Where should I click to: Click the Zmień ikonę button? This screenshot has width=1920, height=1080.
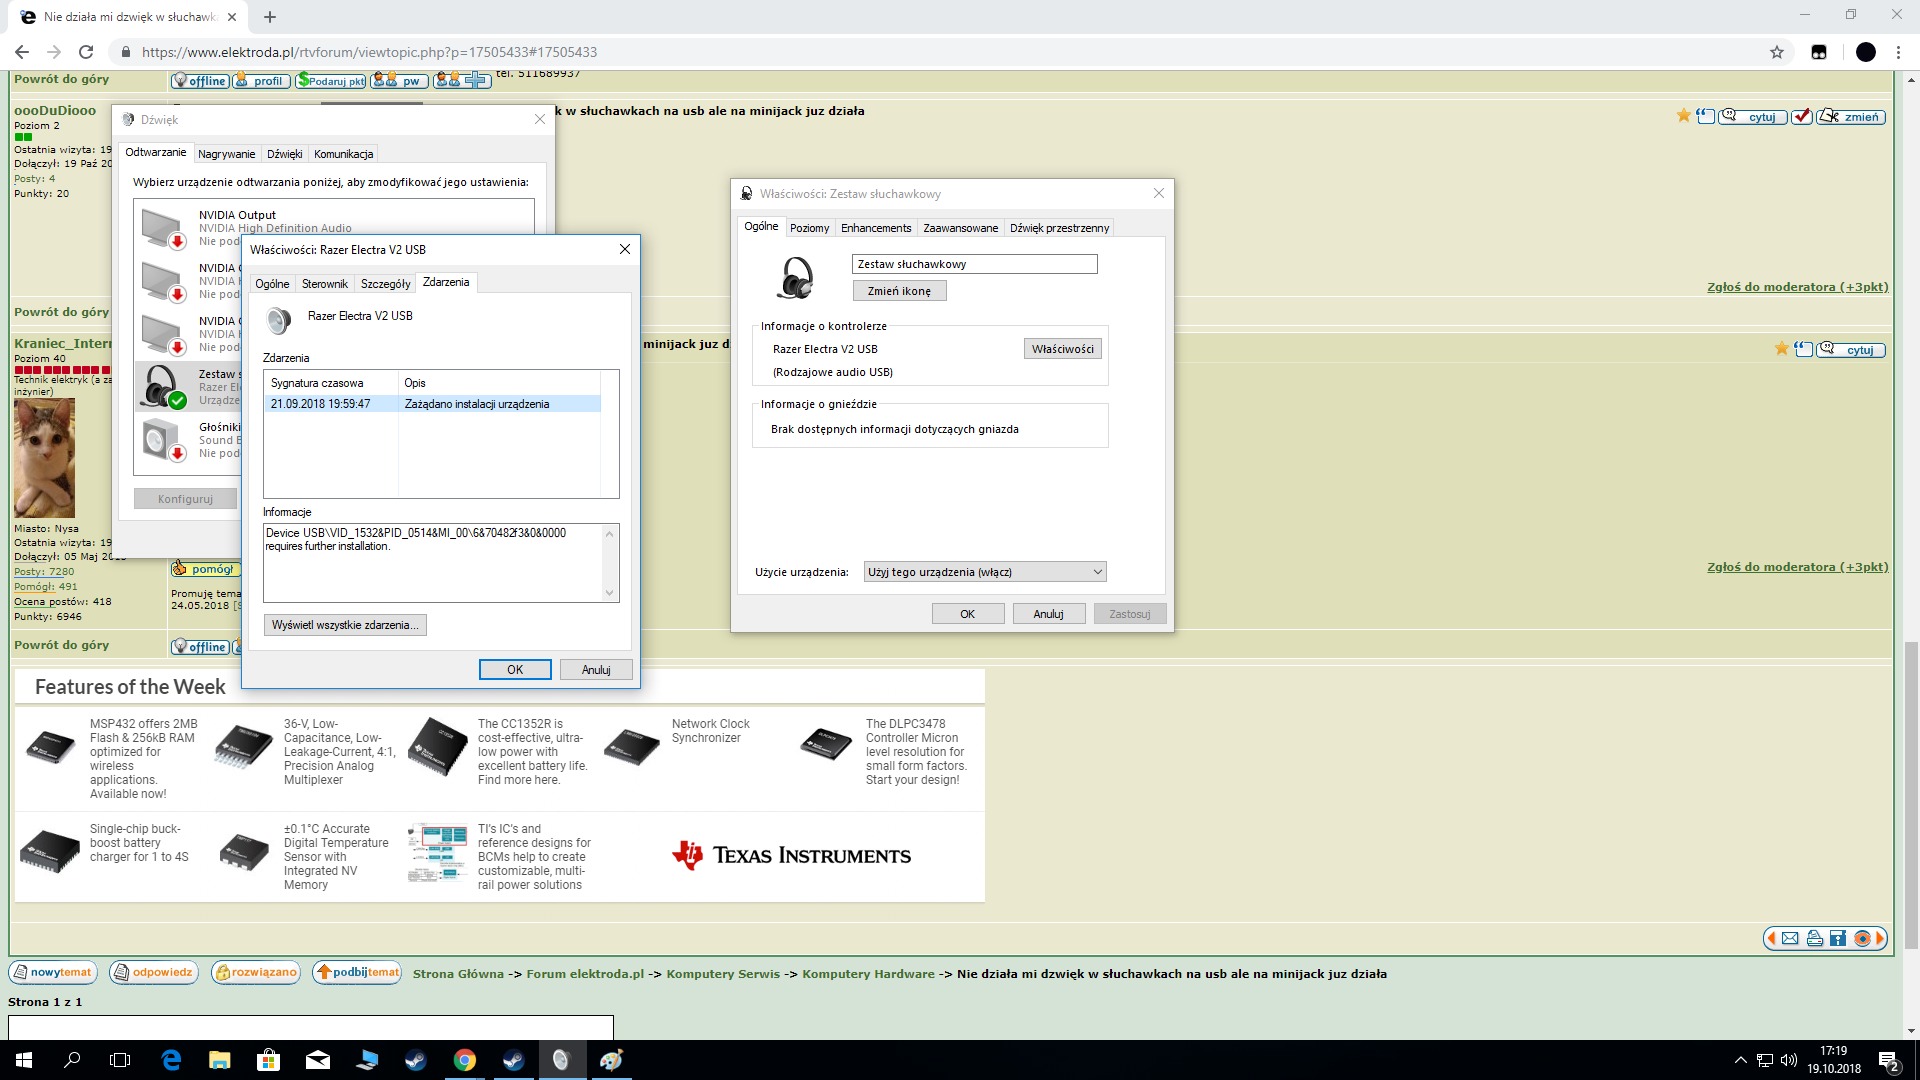point(899,291)
